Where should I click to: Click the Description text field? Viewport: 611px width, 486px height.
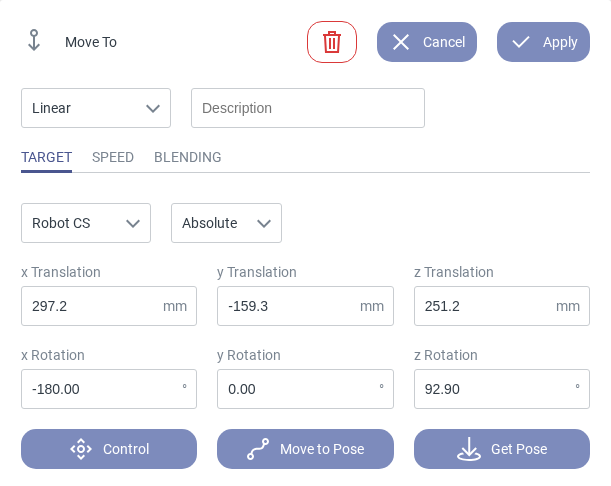308,108
